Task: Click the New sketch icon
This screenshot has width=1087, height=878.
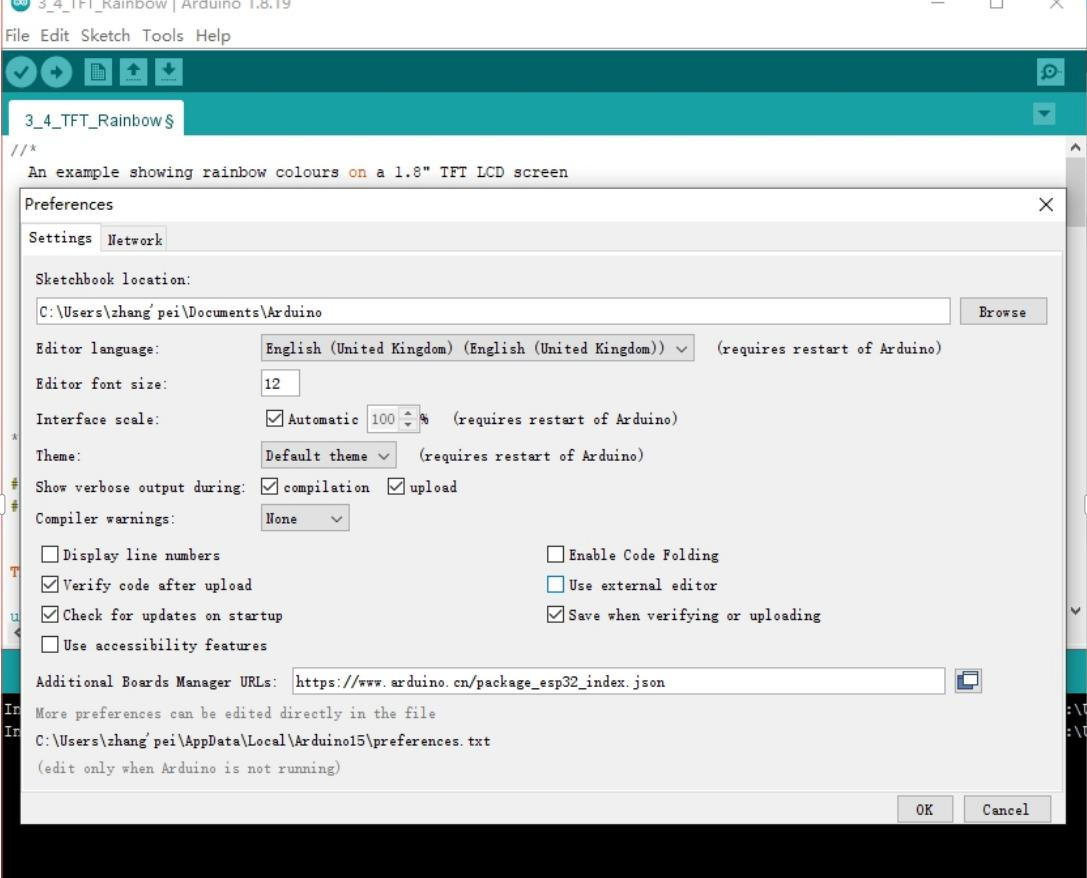Action: click(x=98, y=72)
